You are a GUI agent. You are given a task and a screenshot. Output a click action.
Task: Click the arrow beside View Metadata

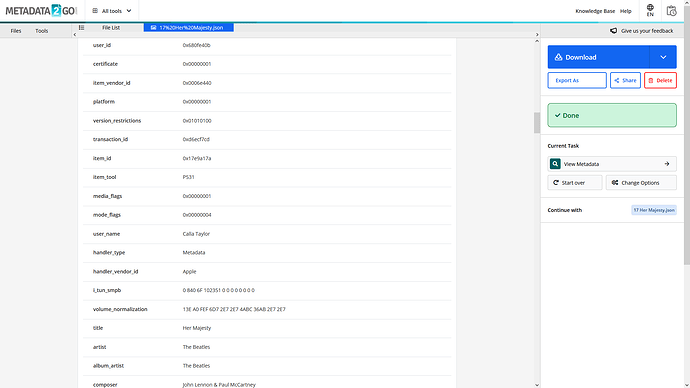[667, 164]
